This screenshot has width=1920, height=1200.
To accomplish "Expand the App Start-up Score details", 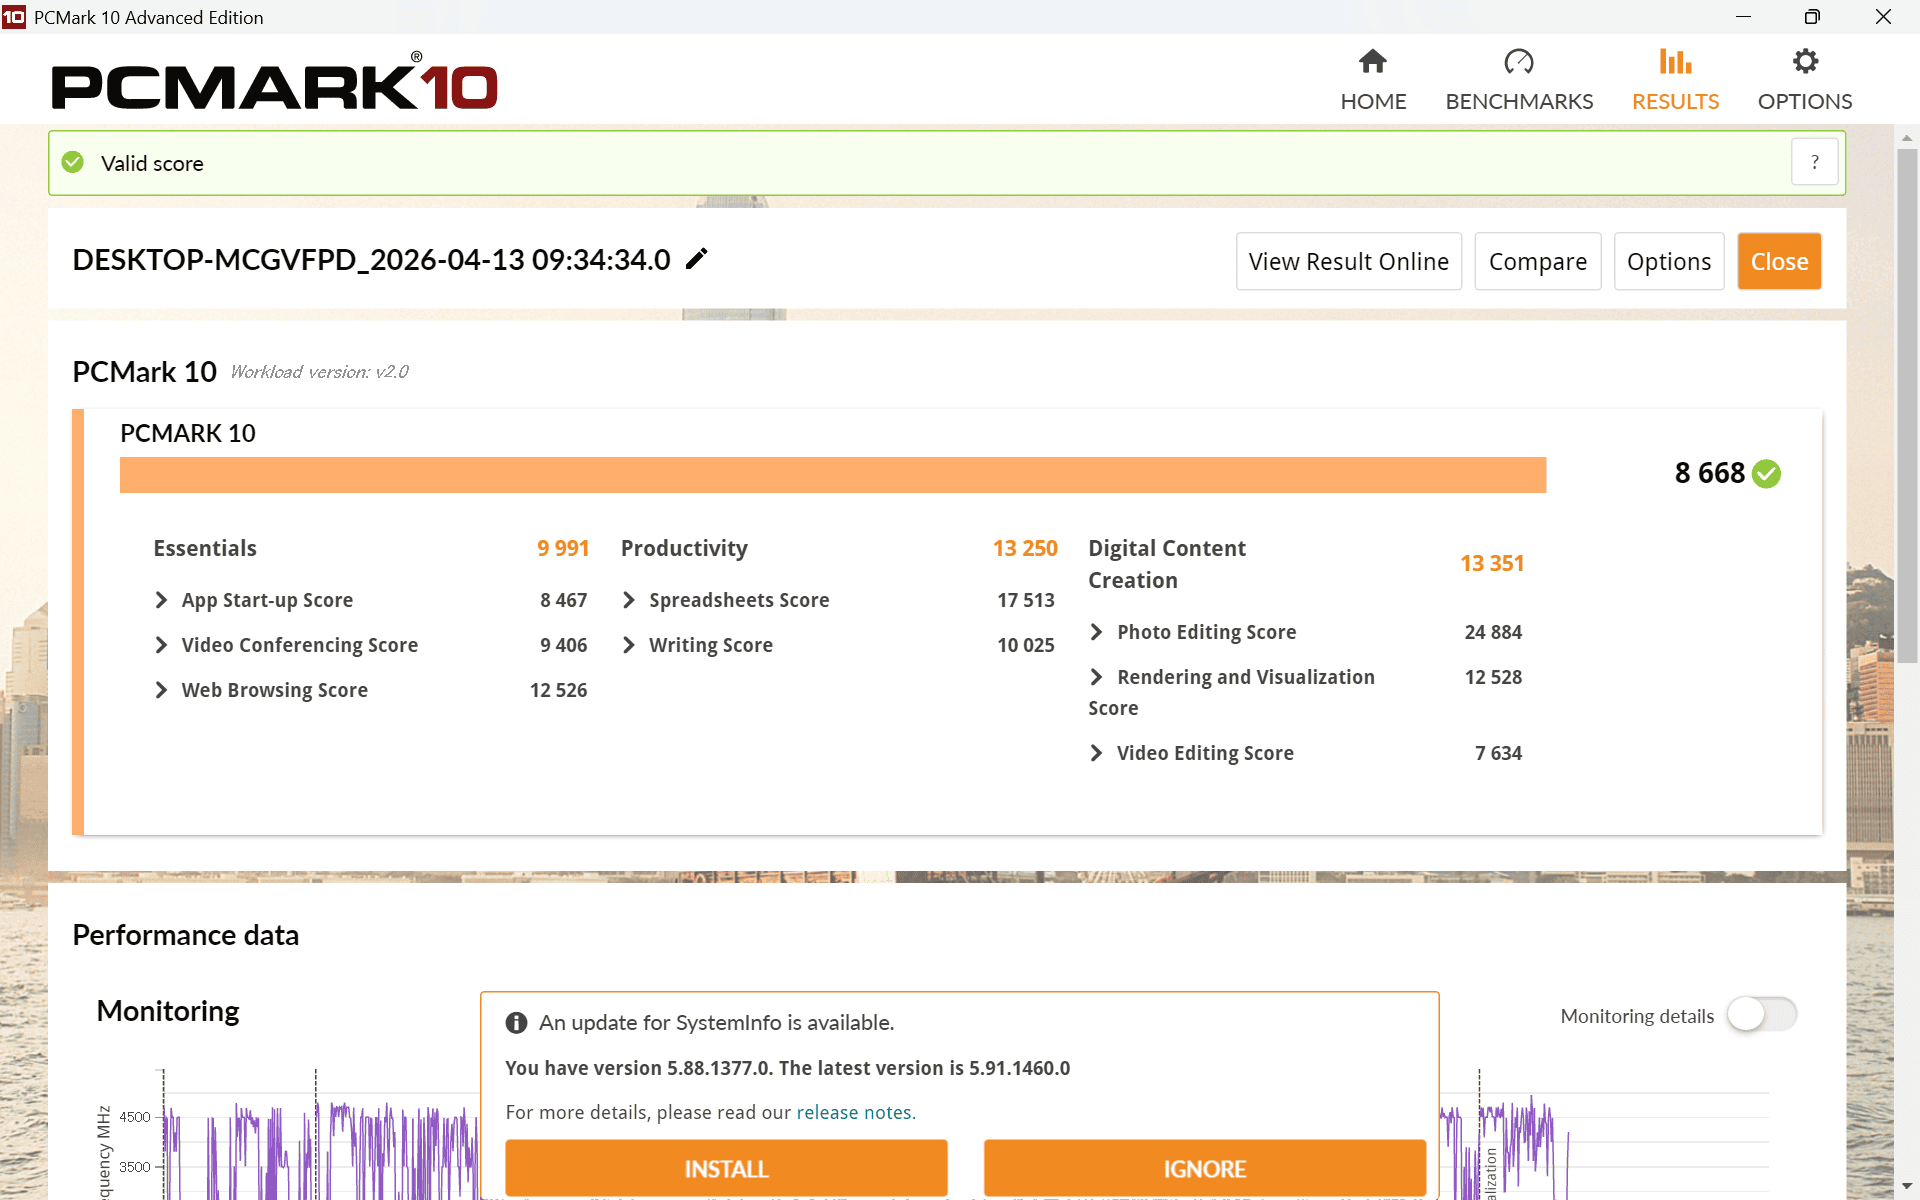I will (162, 600).
